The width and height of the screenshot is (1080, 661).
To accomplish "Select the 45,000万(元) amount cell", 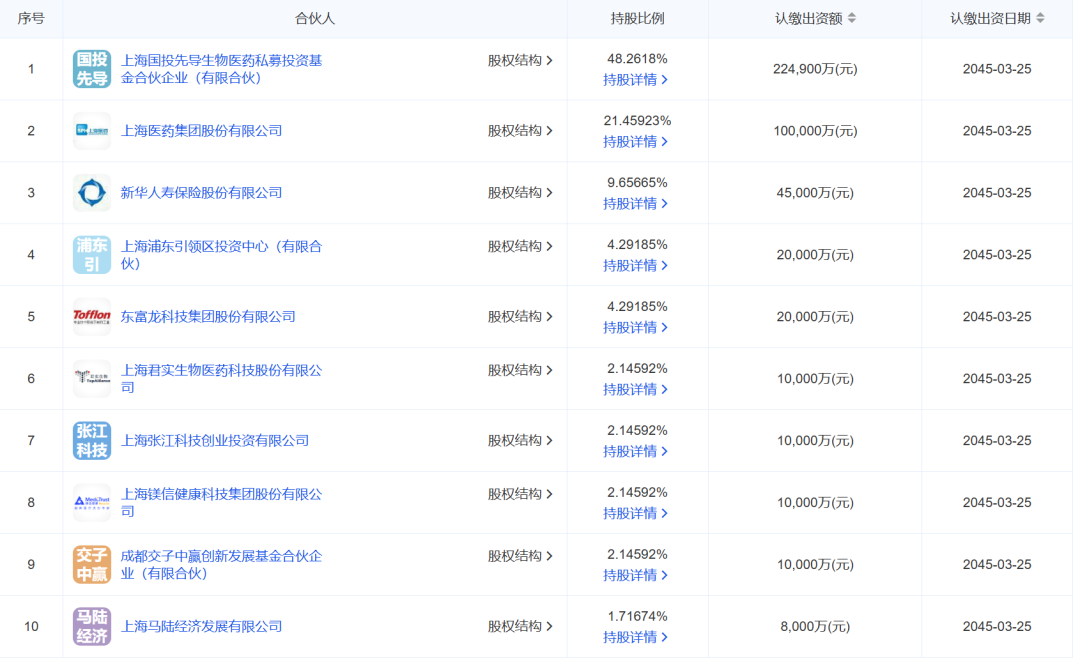I will tap(815, 193).
